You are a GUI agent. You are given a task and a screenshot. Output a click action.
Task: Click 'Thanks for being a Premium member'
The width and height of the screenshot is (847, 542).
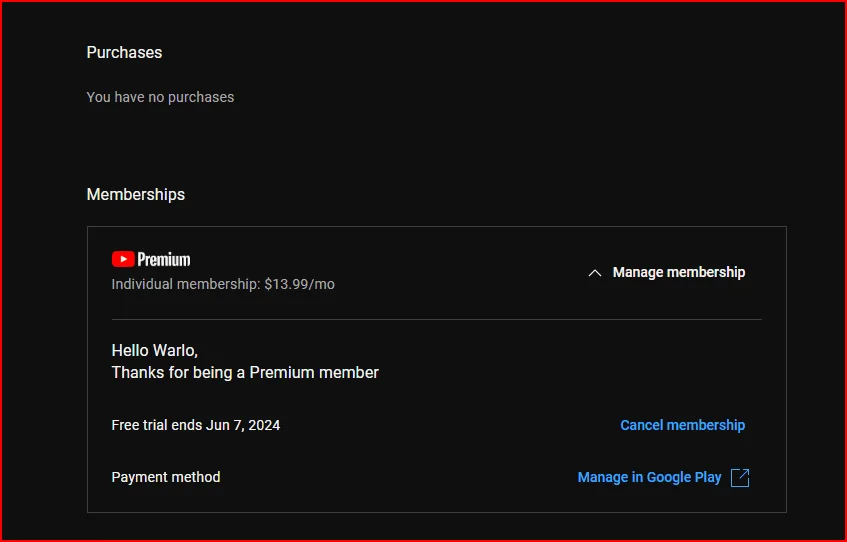[245, 373]
